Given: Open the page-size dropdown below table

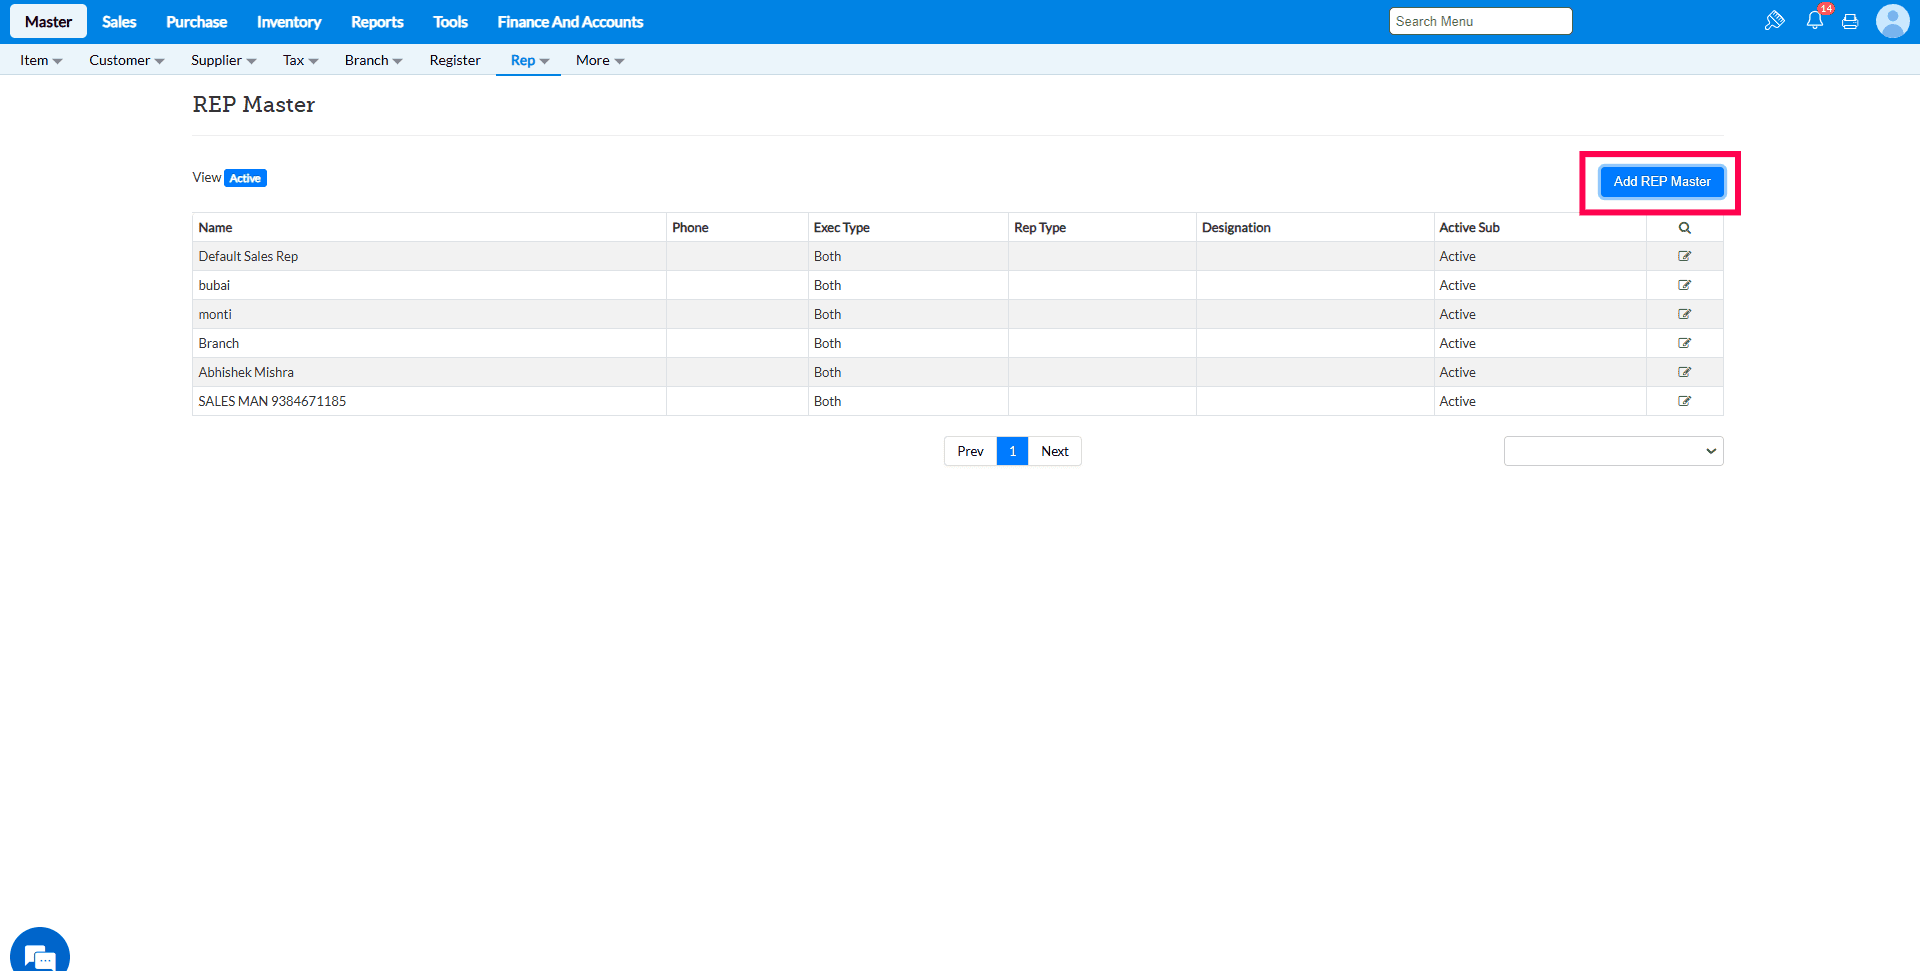Looking at the screenshot, I should tap(1613, 451).
